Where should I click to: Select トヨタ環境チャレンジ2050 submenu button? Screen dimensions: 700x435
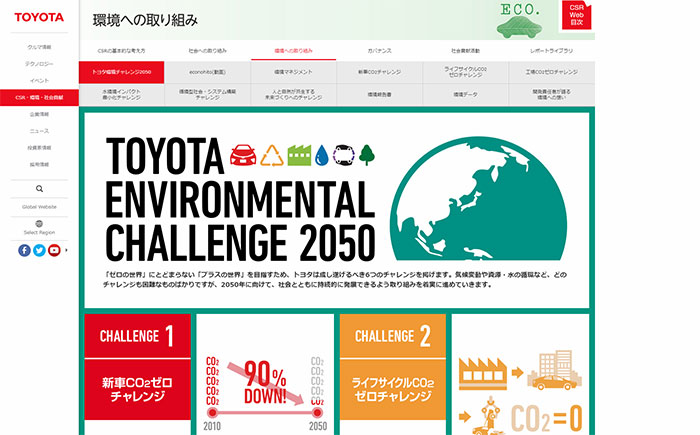pyautogui.click(x=121, y=72)
